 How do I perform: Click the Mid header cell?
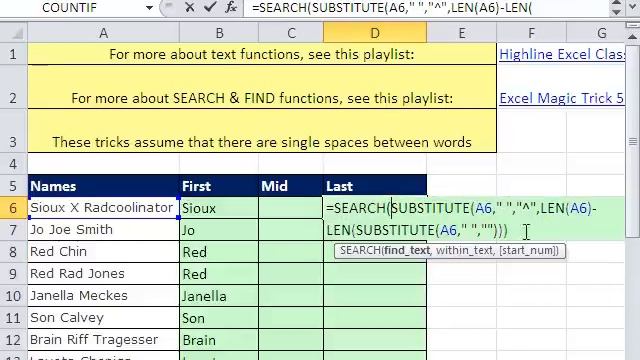(291, 186)
